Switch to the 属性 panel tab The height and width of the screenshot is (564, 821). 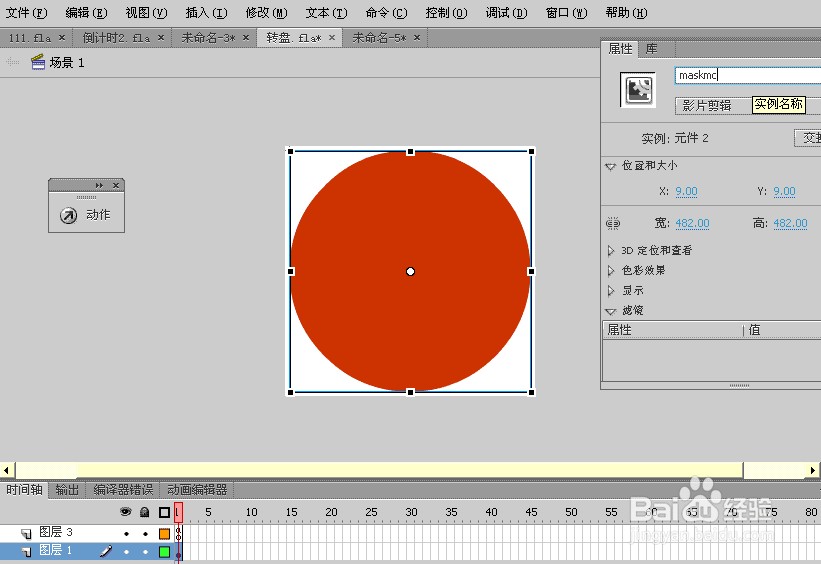(x=620, y=49)
